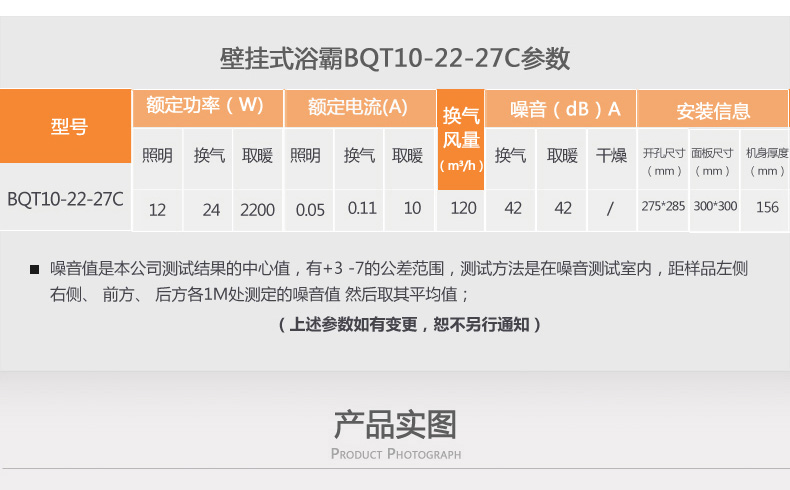Screen dimensions: 790x490
Task: Select the 0.05 lighting current value
Action: (x=310, y=210)
